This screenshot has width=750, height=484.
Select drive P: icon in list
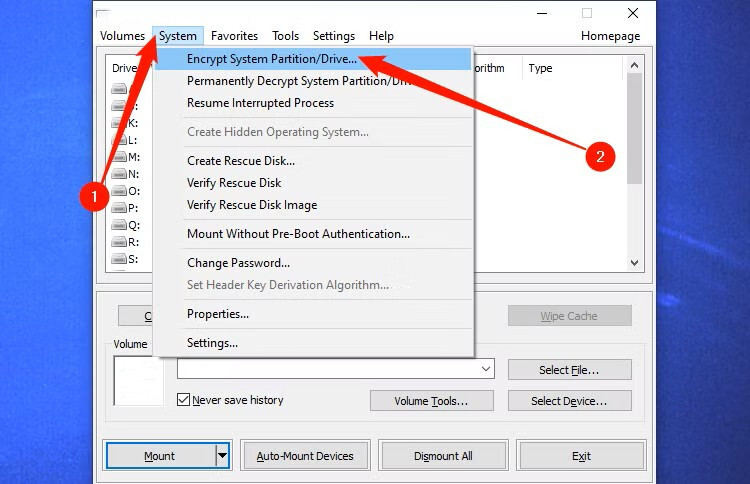point(119,208)
